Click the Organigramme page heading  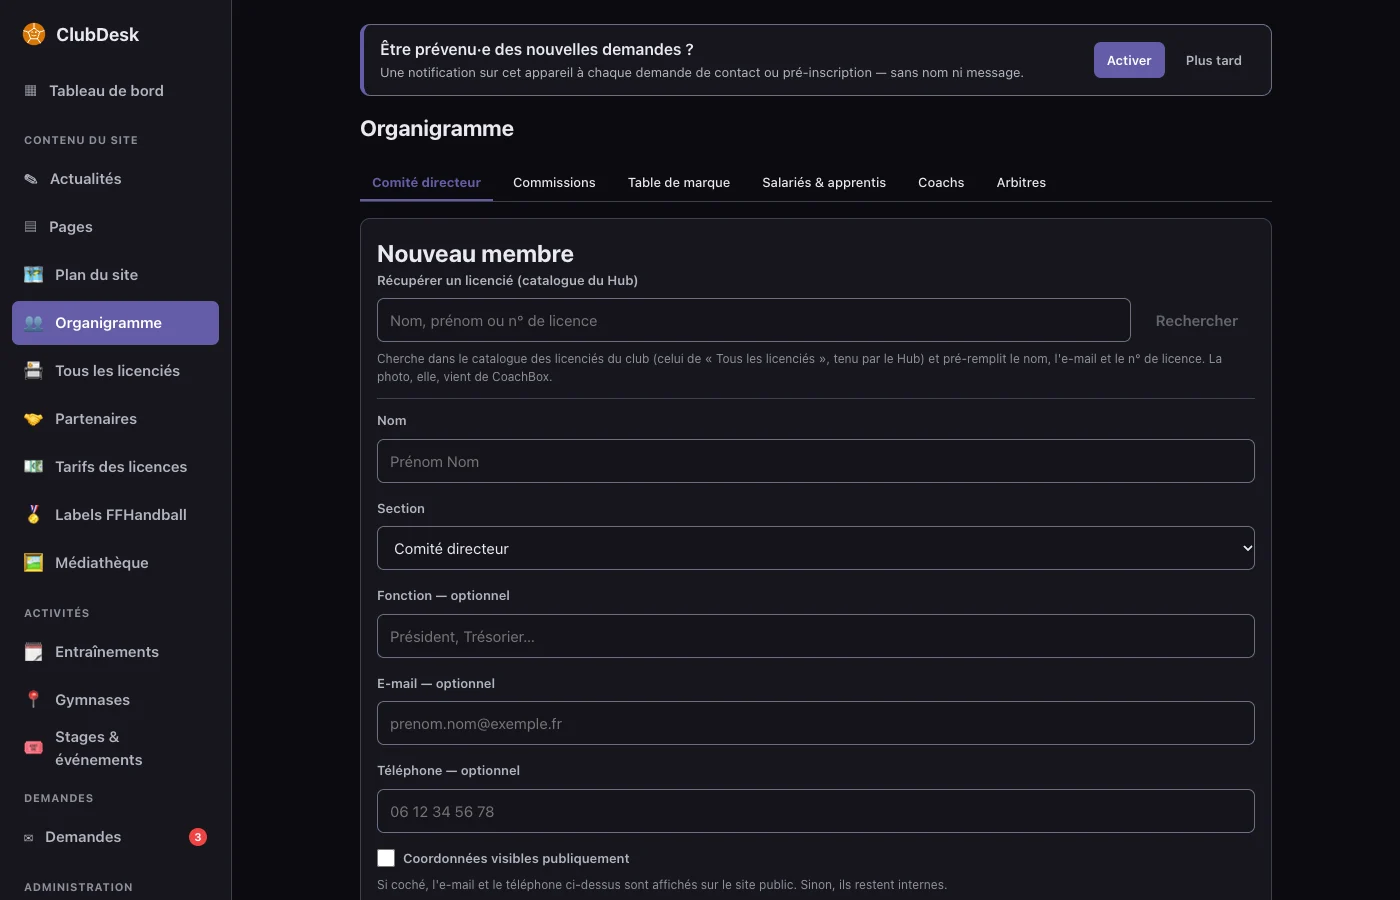click(437, 129)
